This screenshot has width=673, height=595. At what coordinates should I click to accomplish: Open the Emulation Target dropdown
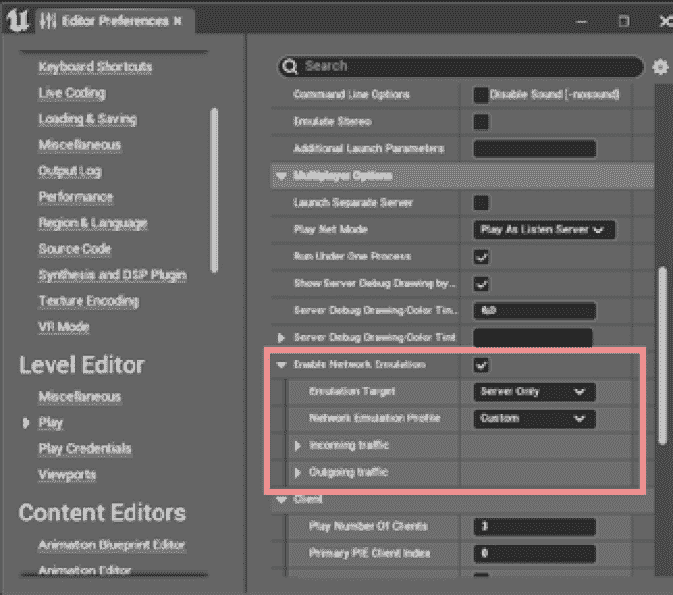click(x=534, y=392)
